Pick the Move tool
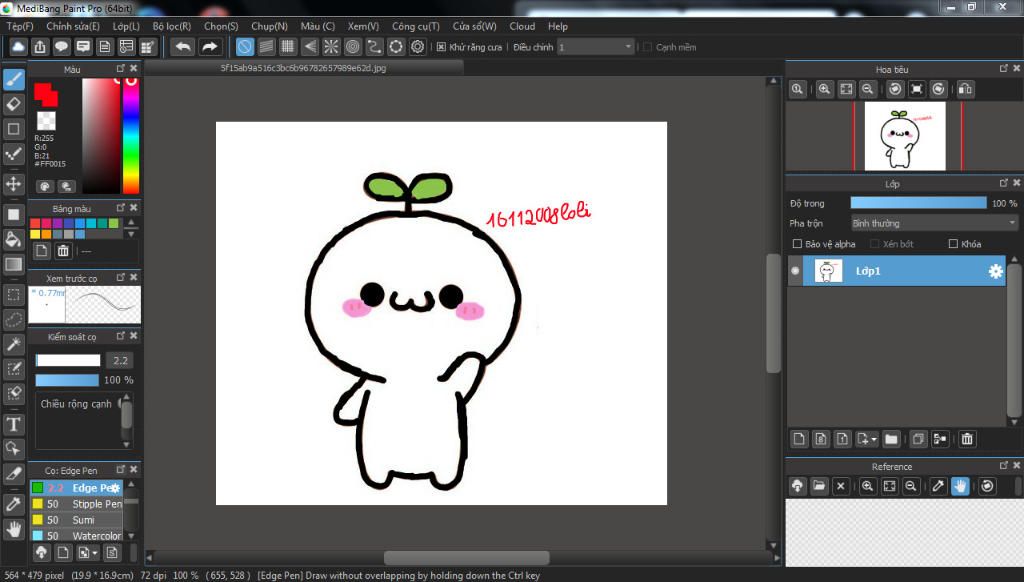This screenshot has width=1024, height=582. pos(14,184)
